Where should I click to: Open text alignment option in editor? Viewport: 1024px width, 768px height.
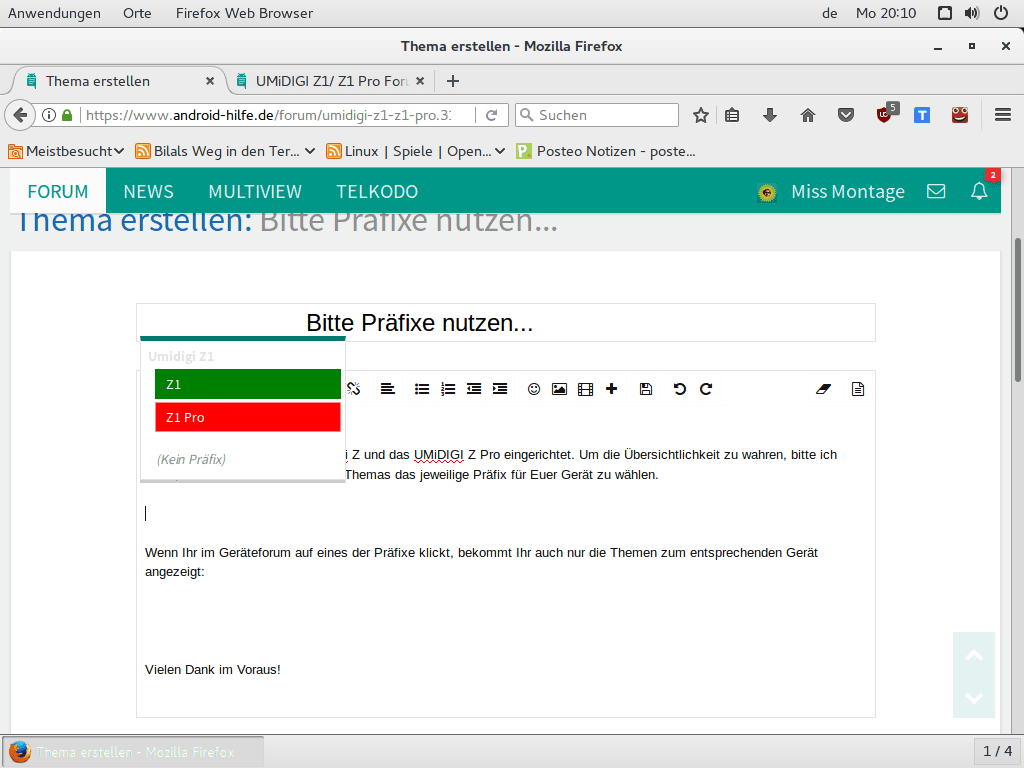pyautogui.click(x=388, y=389)
